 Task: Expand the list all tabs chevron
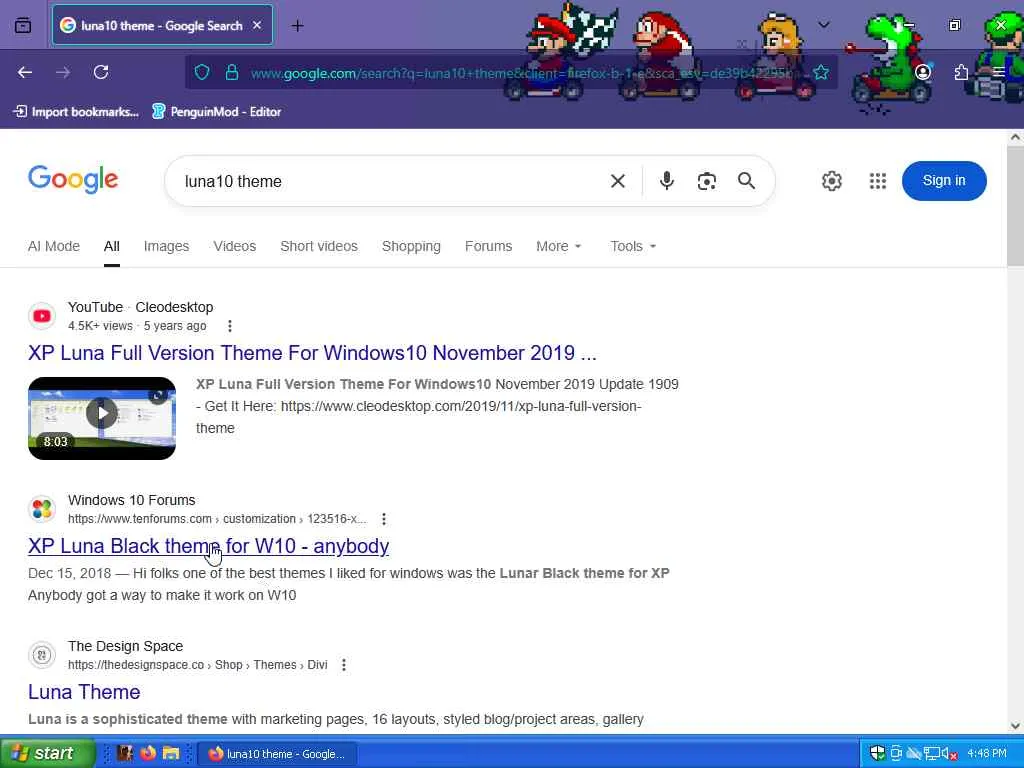(x=824, y=25)
